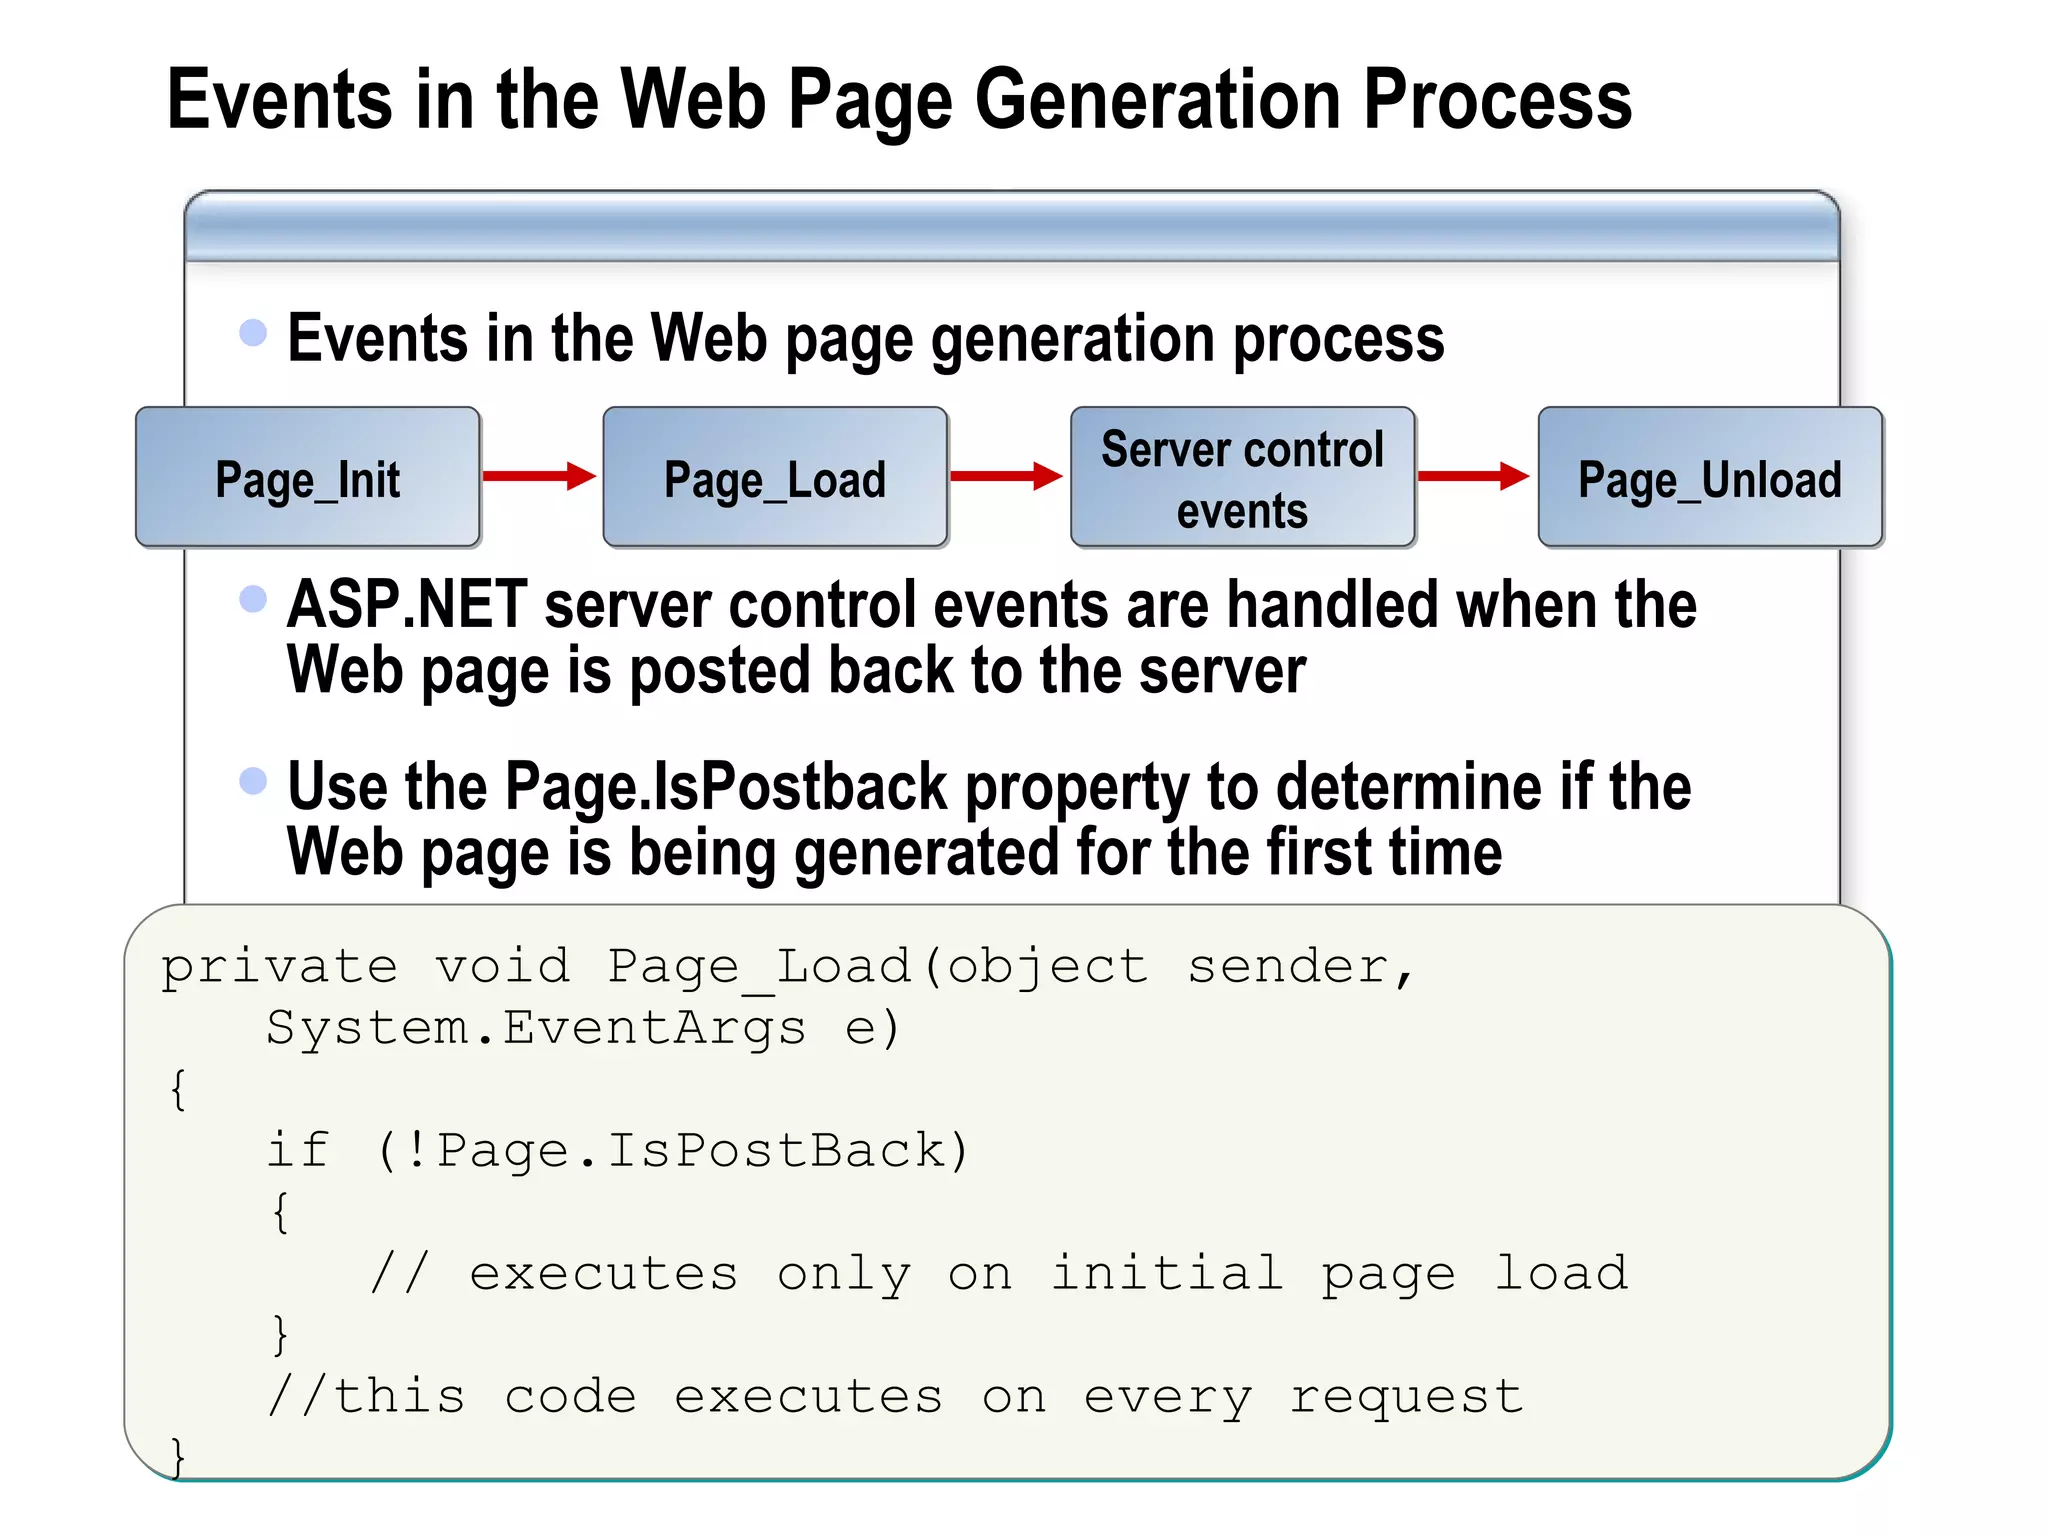The width and height of the screenshot is (2048, 1536).
Task: Click bullet before 'Events in the Web page'
Action: (254, 332)
